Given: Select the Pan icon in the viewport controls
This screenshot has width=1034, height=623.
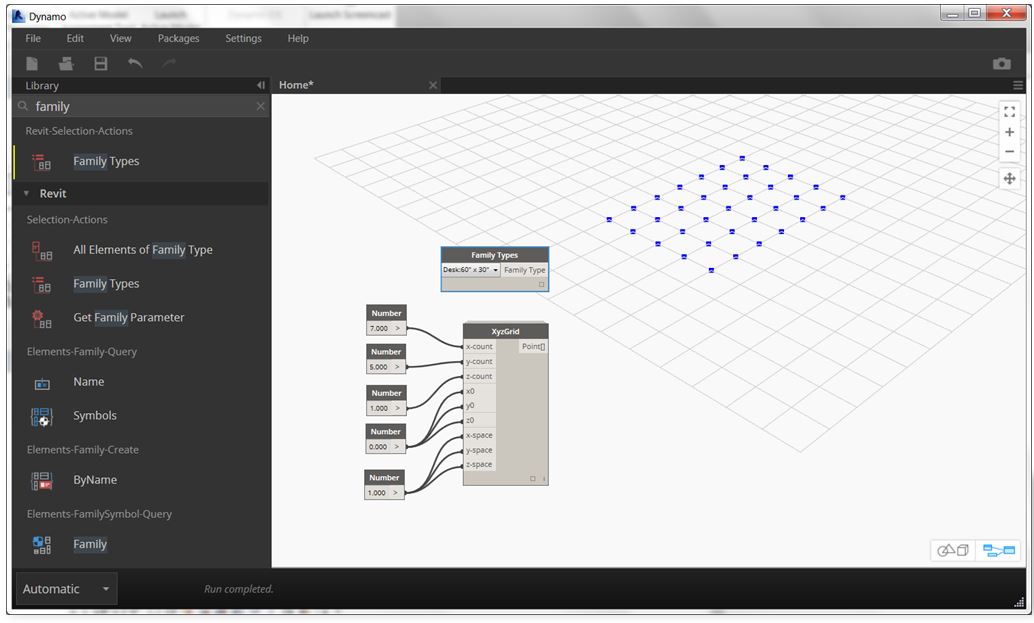Looking at the screenshot, I should pyautogui.click(x=1009, y=178).
